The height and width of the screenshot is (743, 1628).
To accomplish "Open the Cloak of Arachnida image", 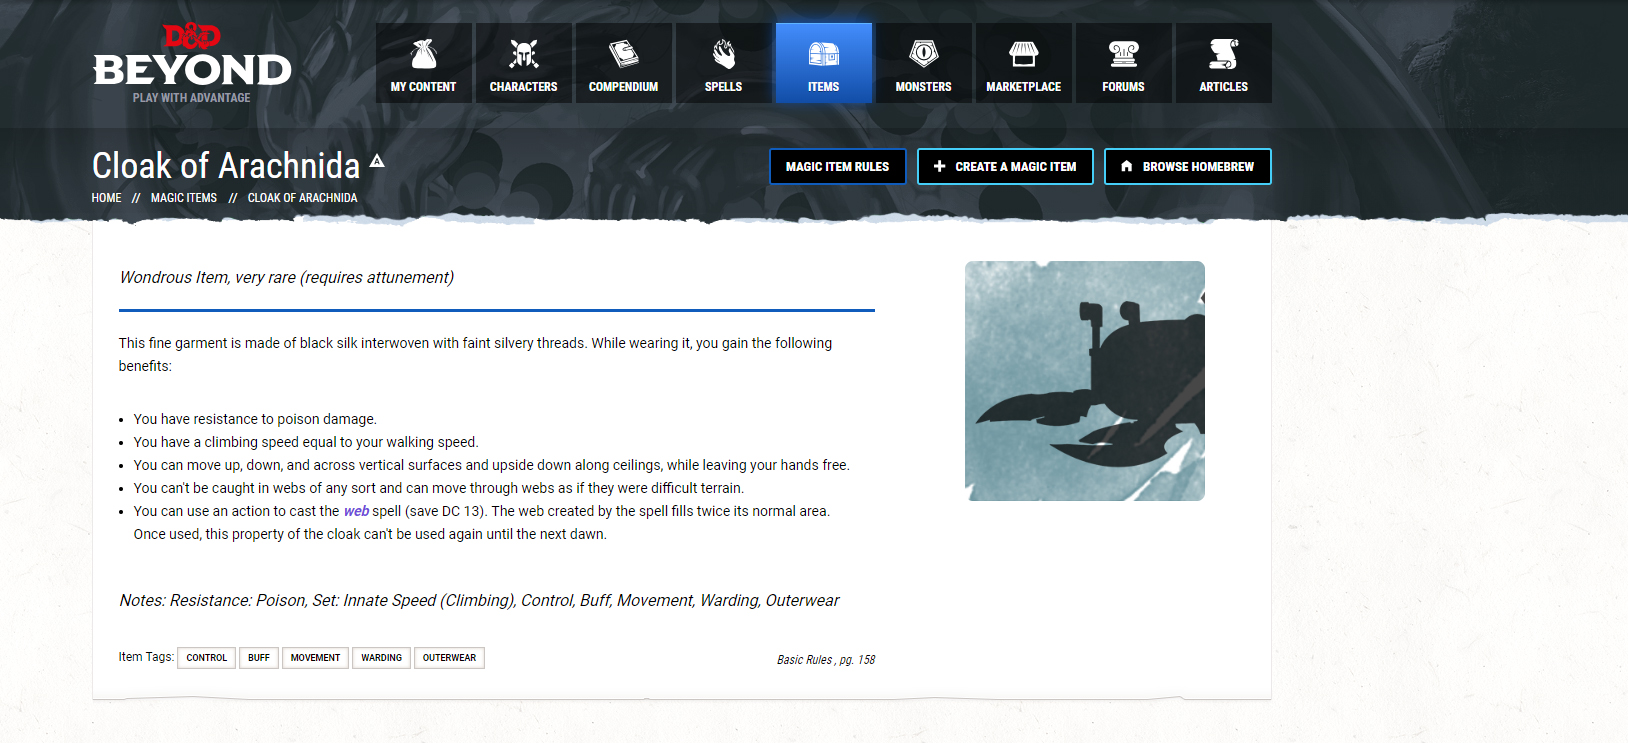I will tap(1084, 381).
